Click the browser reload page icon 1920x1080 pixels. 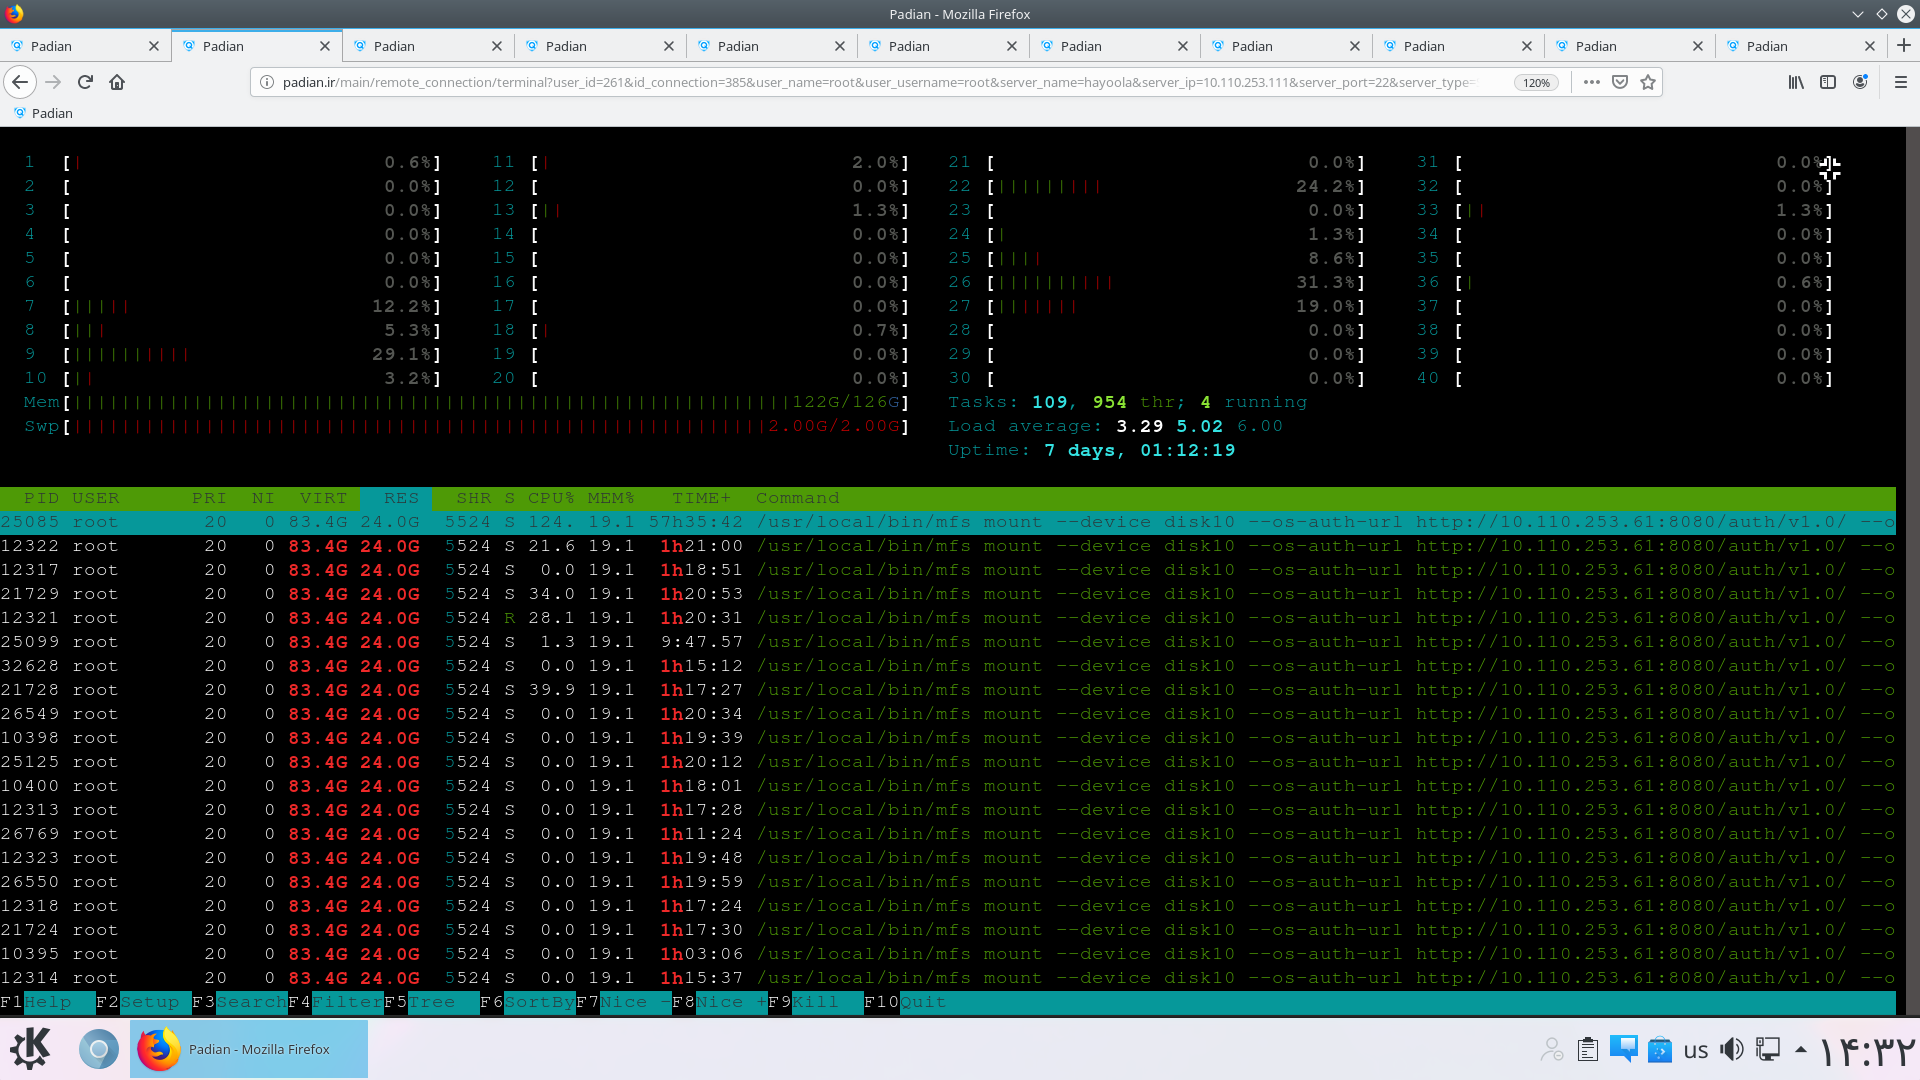85,82
